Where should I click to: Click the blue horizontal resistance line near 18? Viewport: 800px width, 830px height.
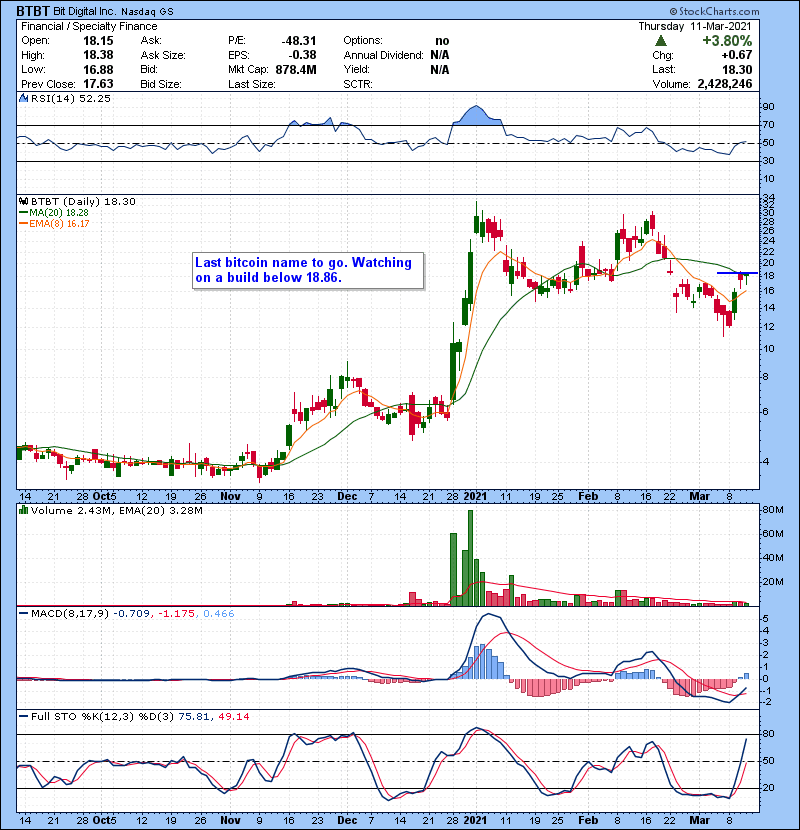click(737, 273)
